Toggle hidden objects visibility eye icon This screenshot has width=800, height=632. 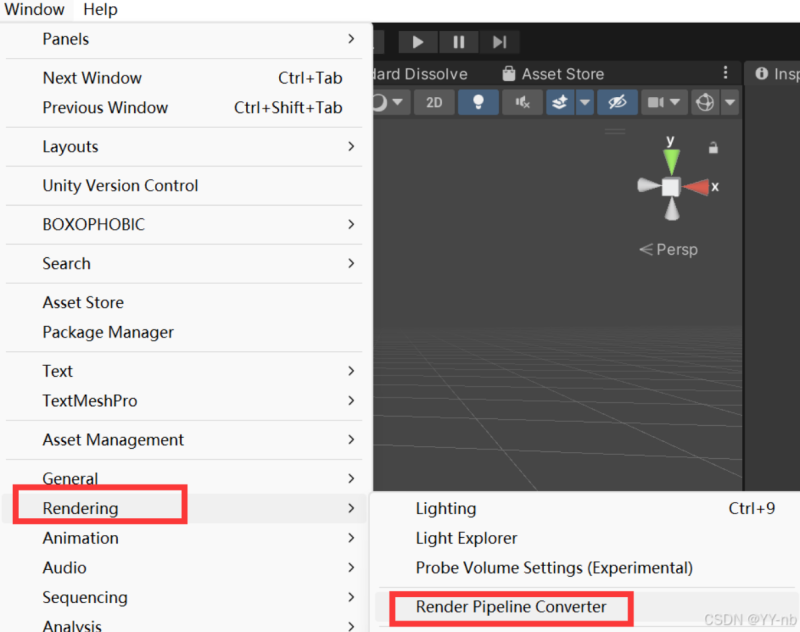(617, 102)
